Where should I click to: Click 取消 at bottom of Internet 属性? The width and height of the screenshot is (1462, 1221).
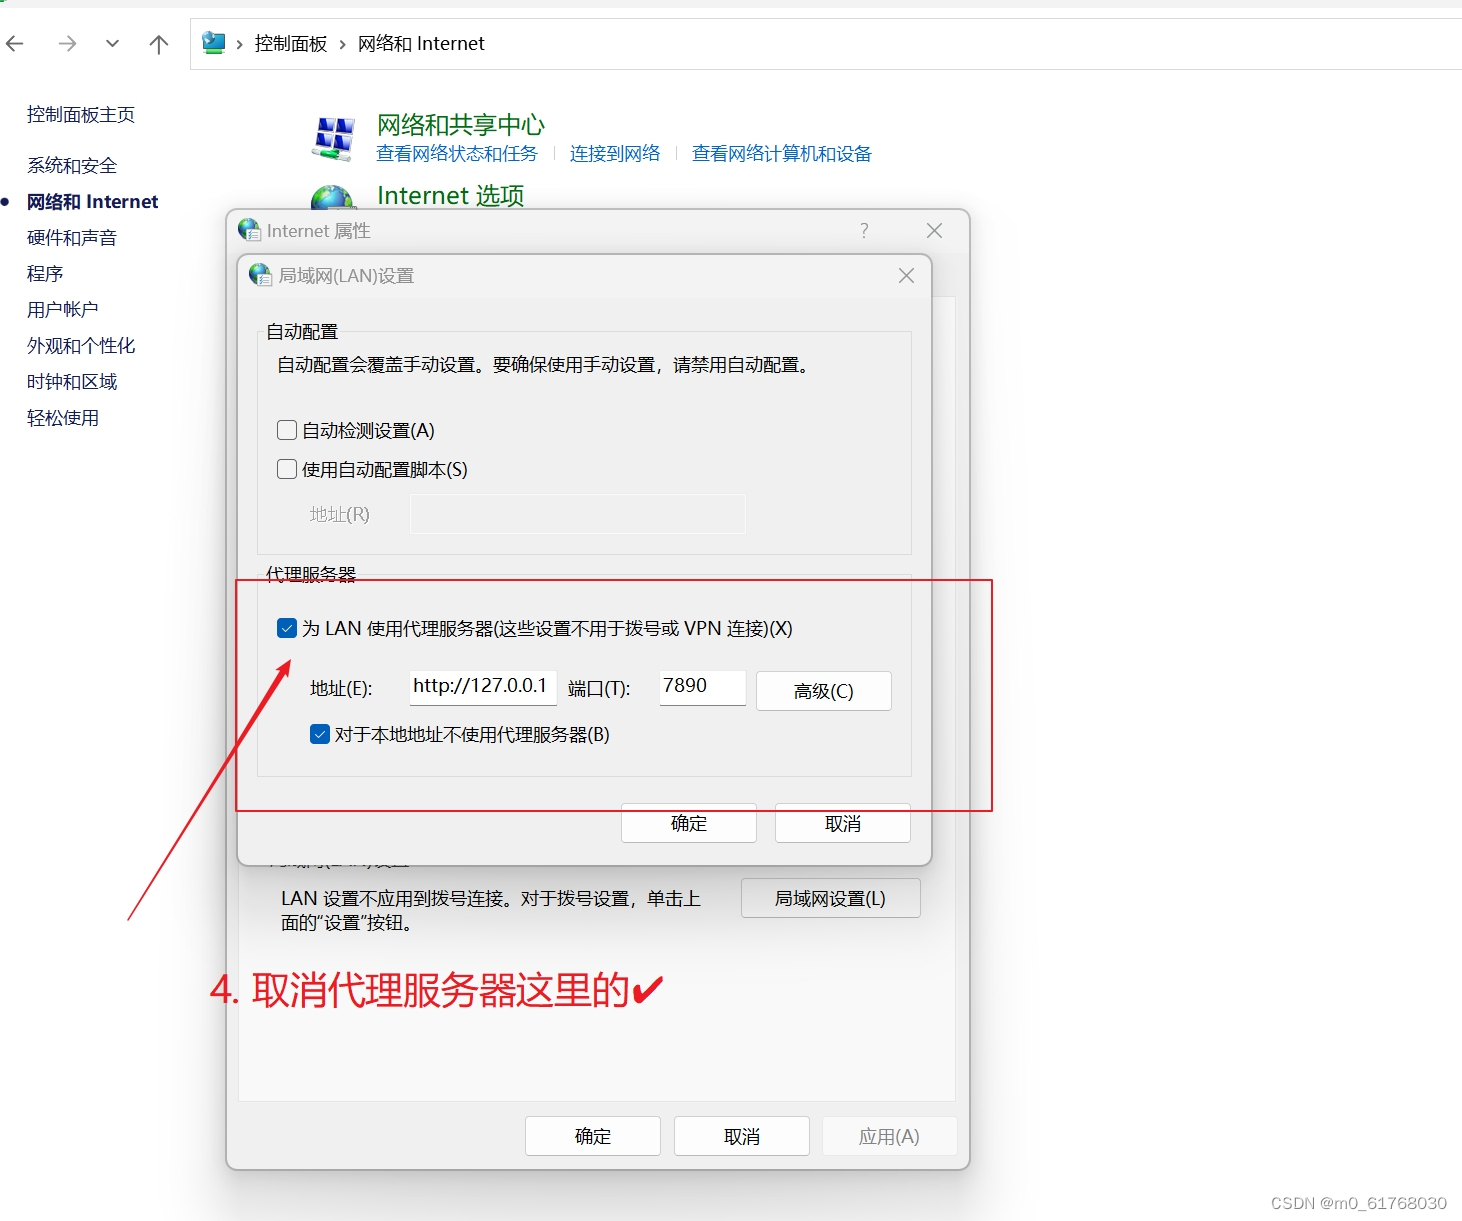[742, 1136]
